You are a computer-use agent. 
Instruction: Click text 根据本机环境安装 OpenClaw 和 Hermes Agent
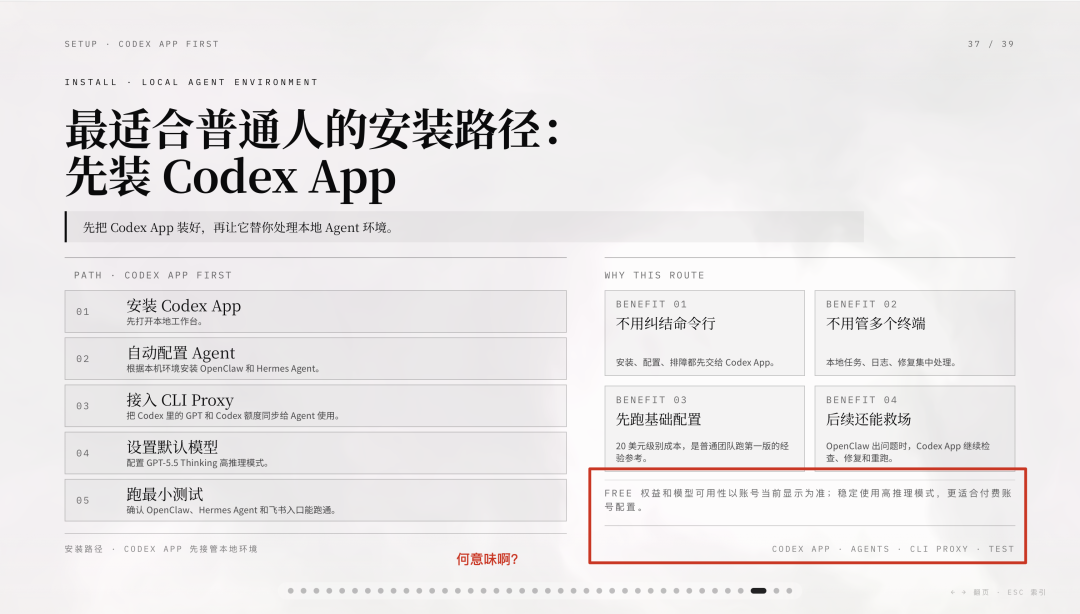[x=223, y=369]
